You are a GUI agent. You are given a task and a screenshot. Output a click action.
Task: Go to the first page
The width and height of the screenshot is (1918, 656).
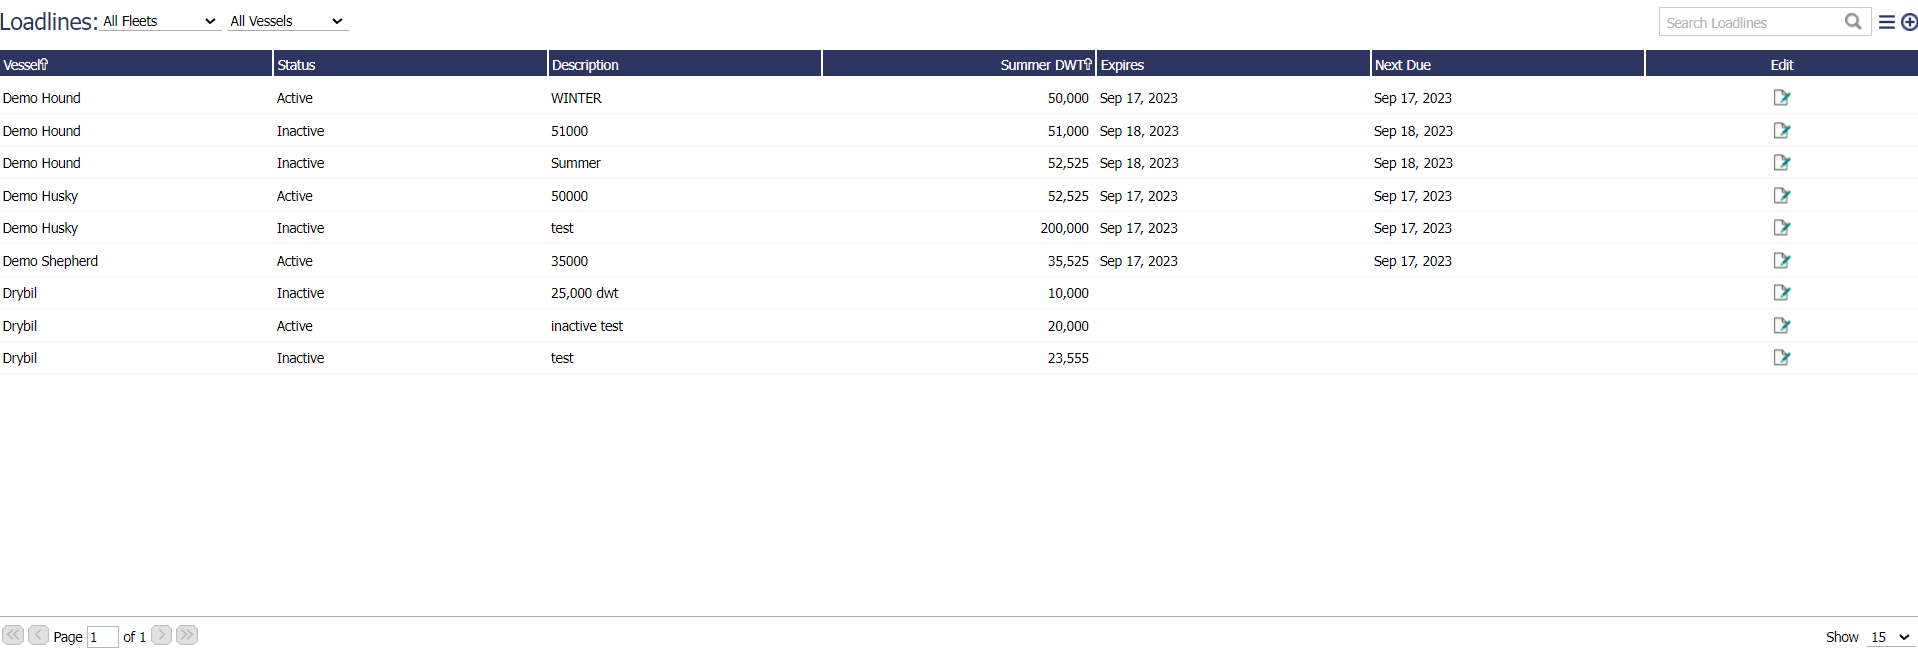pyautogui.click(x=13, y=635)
